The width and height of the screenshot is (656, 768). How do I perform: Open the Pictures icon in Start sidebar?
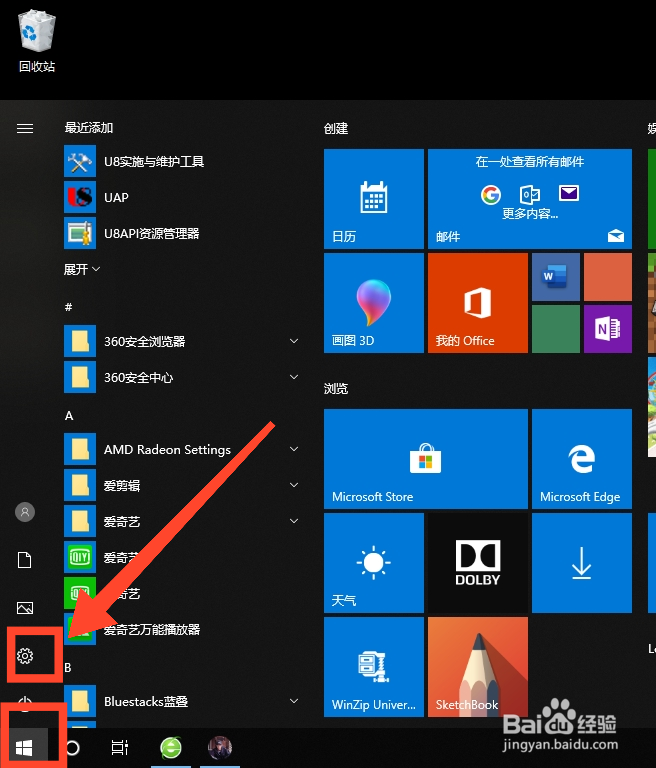click(x=25, y=608)
